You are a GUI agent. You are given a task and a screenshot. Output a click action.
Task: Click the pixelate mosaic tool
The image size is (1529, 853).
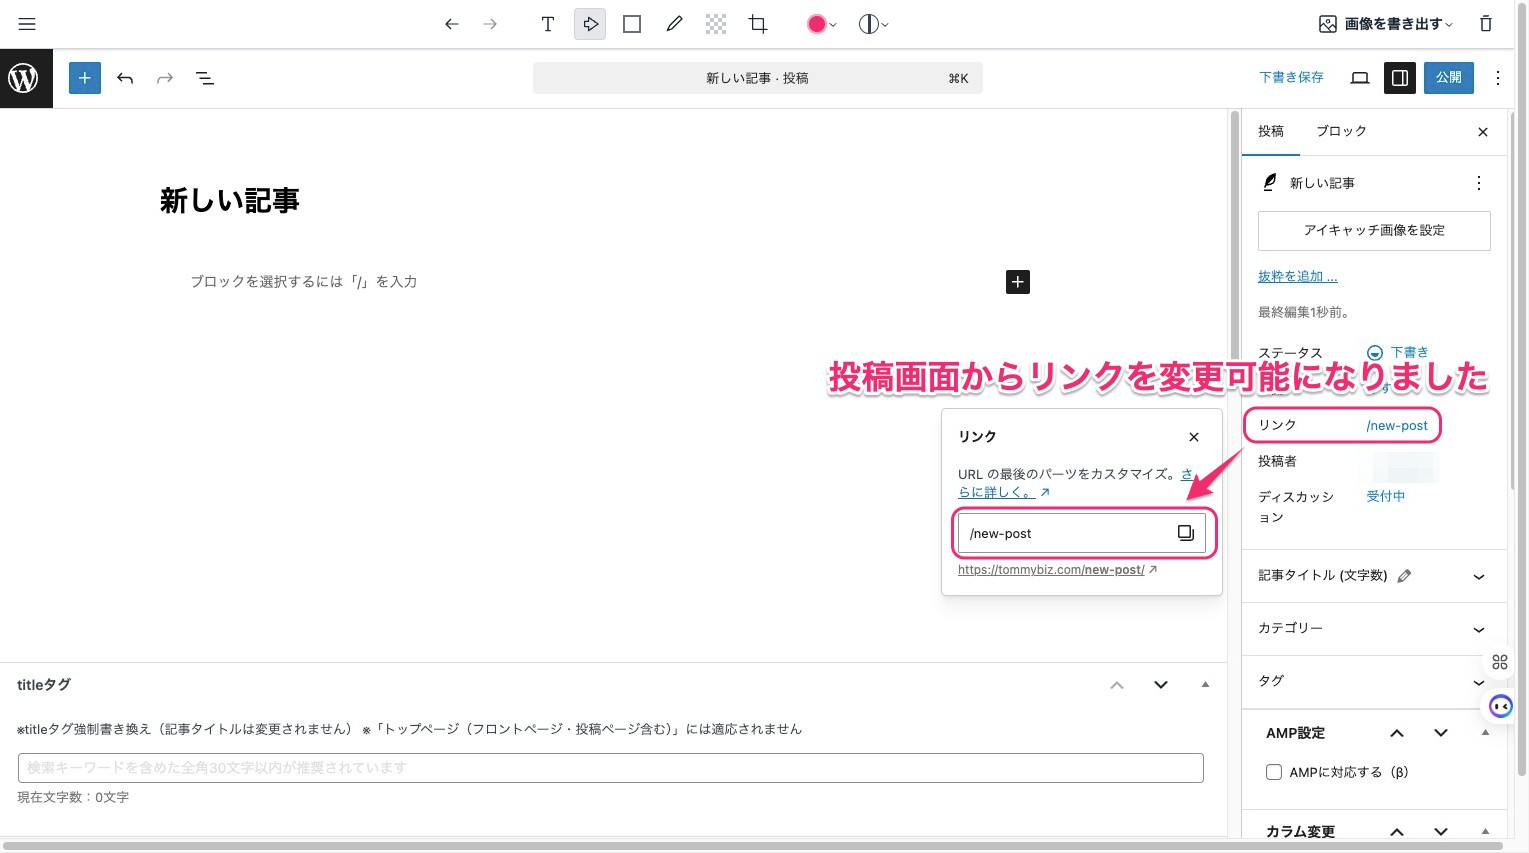tap(716, 24)
